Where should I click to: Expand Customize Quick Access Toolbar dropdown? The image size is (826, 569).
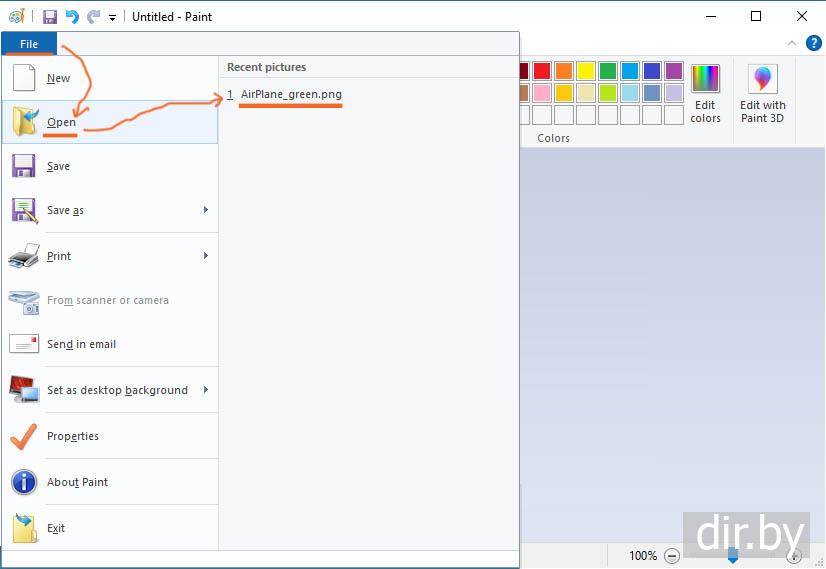112,18
